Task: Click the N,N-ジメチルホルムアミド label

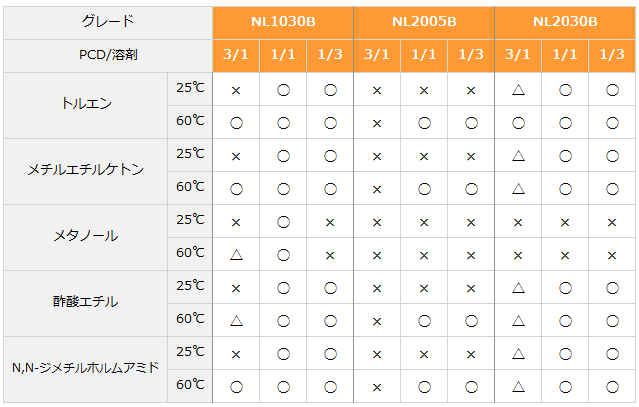Action: tap(86, 369)
